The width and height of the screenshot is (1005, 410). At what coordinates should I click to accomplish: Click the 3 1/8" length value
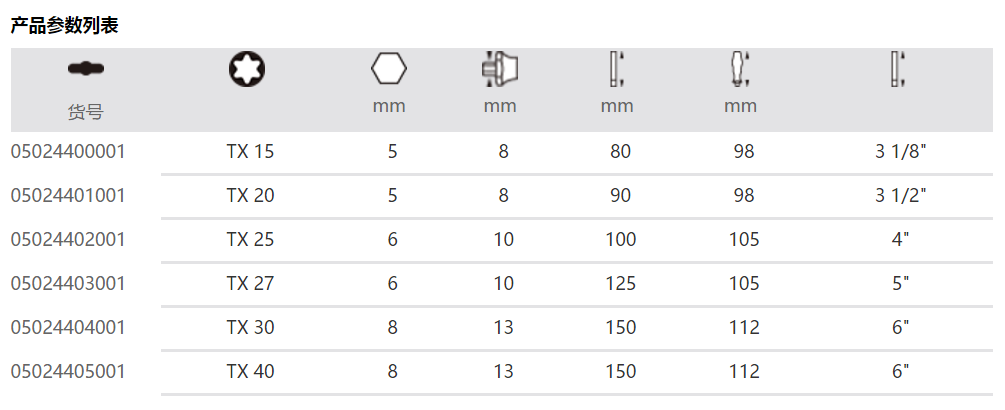tap(901, 152)
